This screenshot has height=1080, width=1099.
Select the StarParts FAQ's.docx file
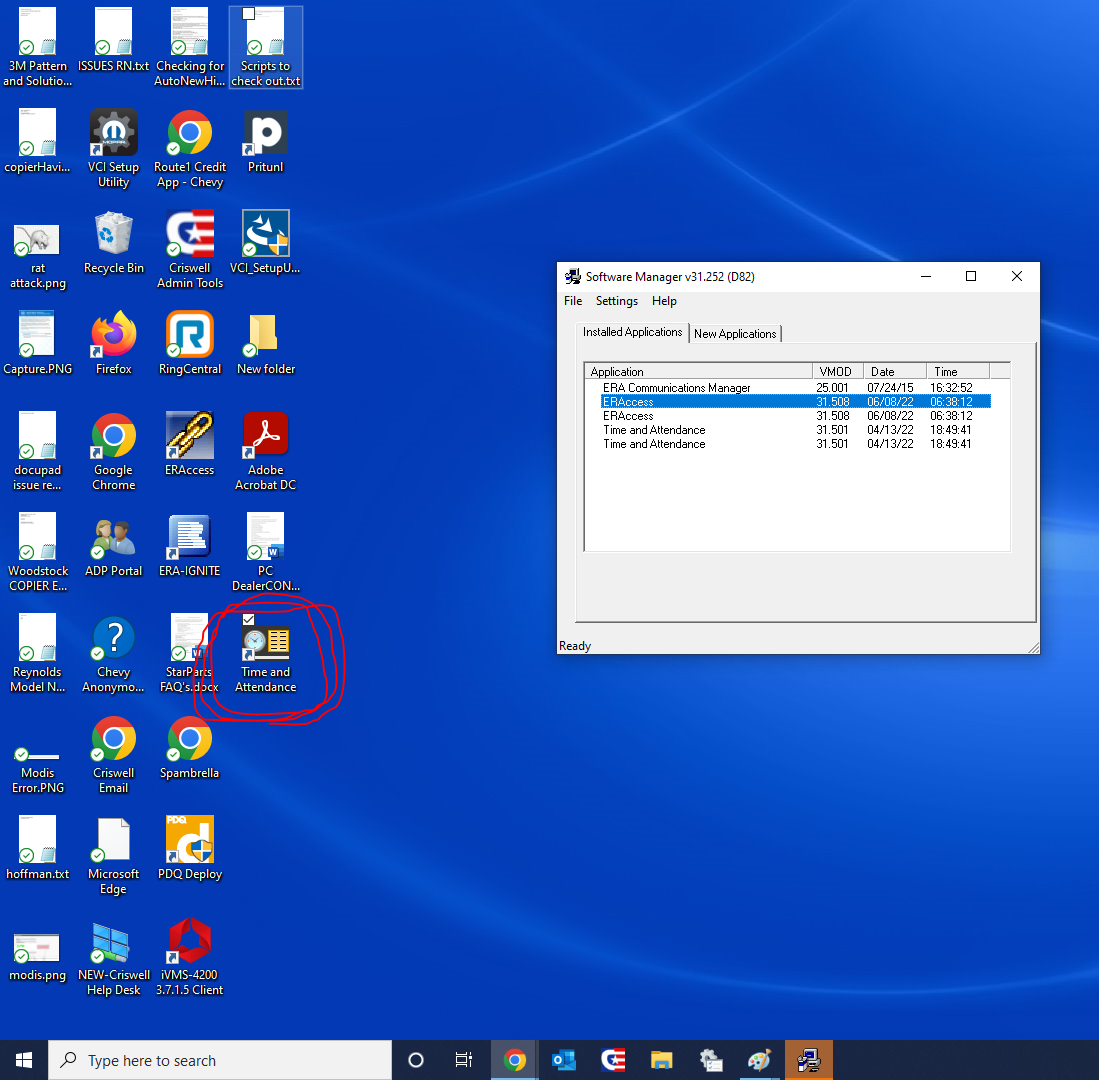click(189, 653)
